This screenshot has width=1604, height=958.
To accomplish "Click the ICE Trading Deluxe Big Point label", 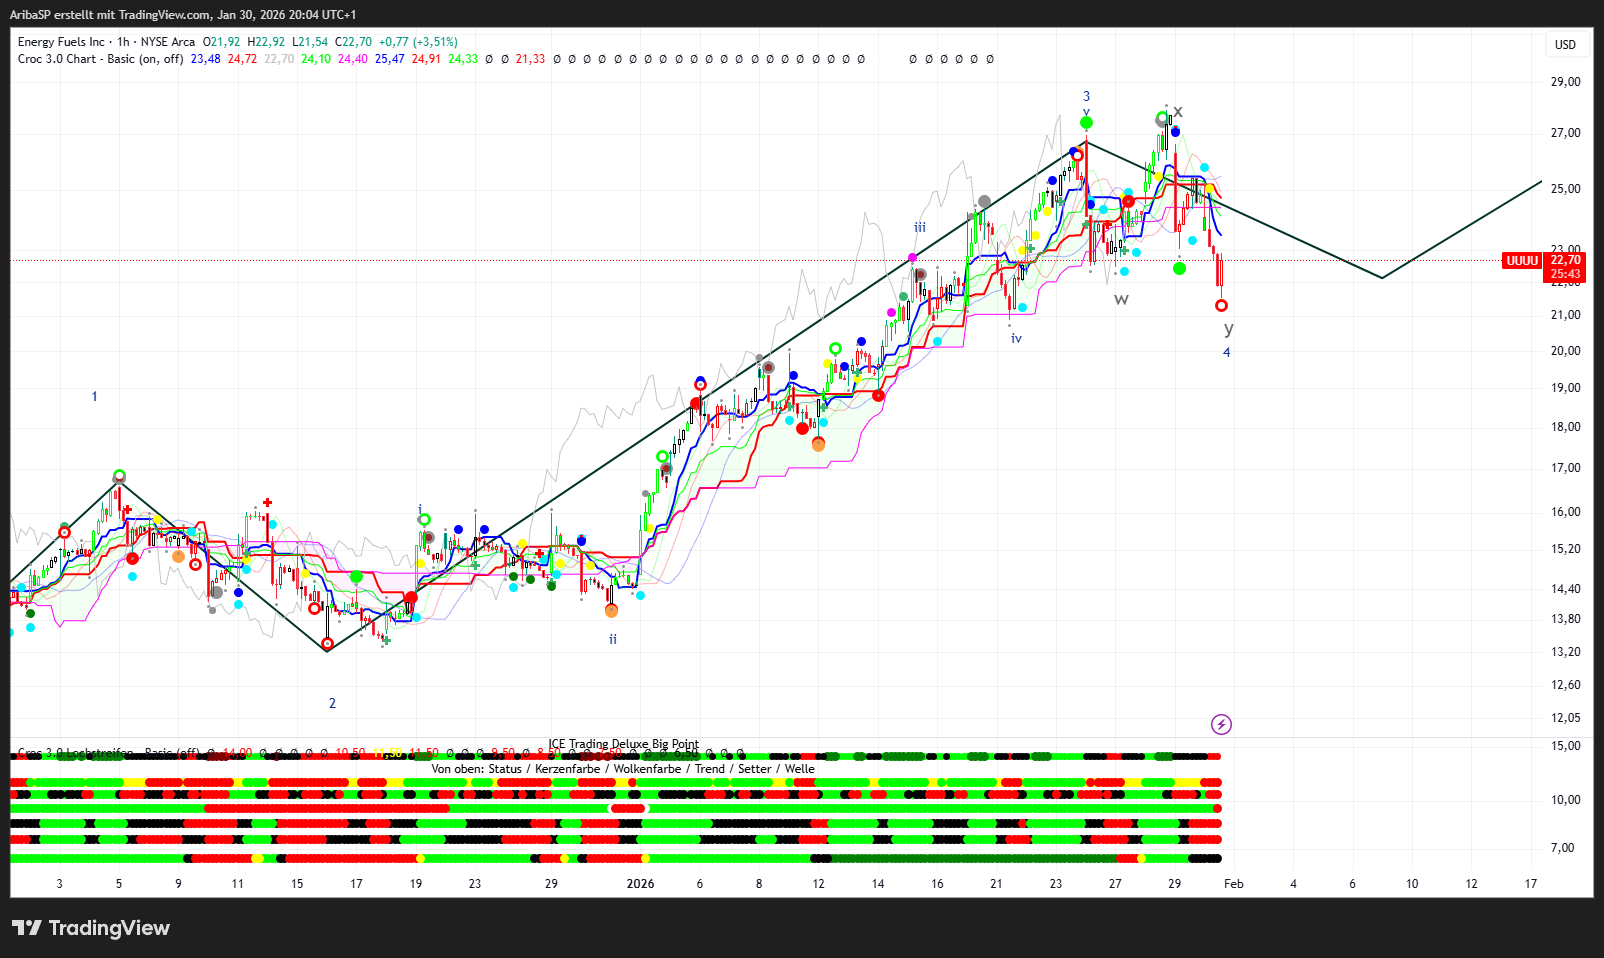I will pos(623,744).
